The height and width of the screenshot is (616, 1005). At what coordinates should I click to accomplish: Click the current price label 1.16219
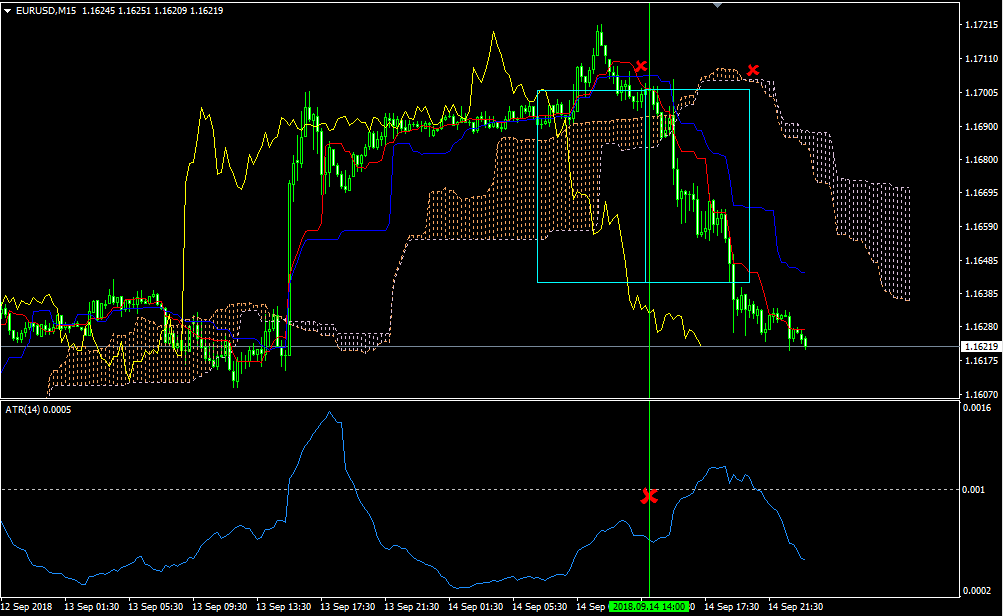point(980,346)
